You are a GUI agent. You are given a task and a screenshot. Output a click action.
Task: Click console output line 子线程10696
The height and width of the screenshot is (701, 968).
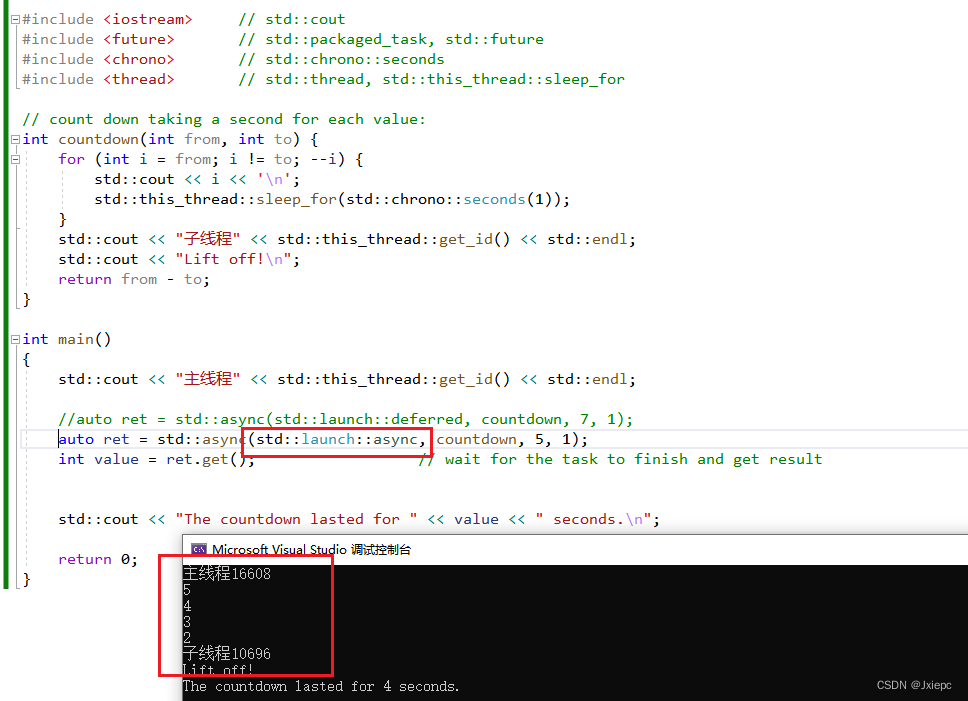[227, 653]
